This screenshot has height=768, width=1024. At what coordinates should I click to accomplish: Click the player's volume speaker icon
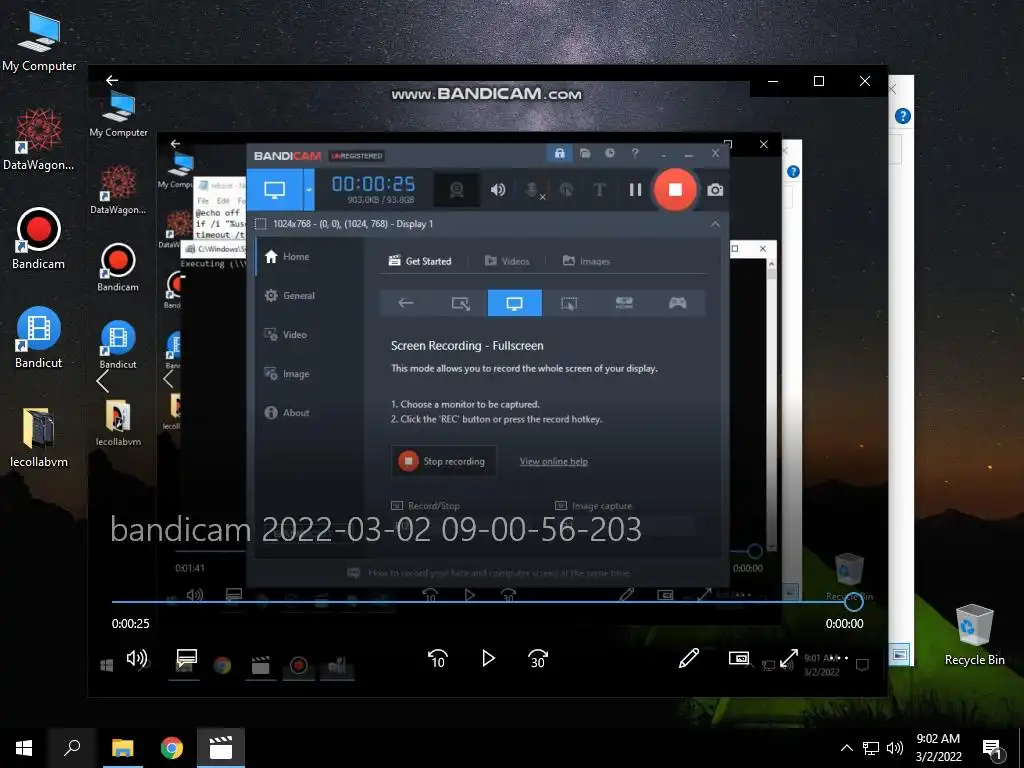click(136, 658)
